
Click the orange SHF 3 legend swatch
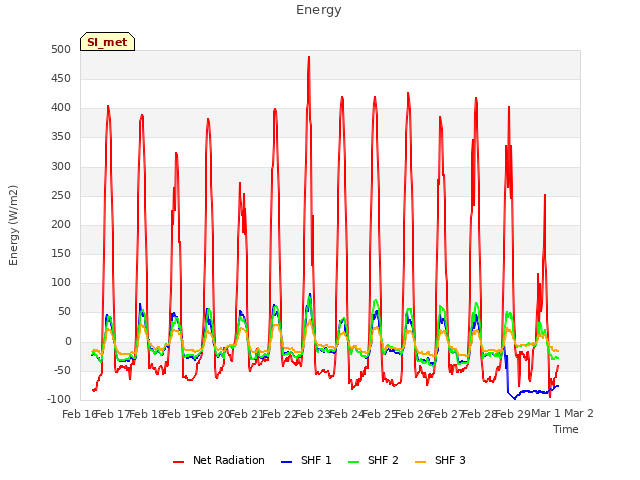[420, 462]
